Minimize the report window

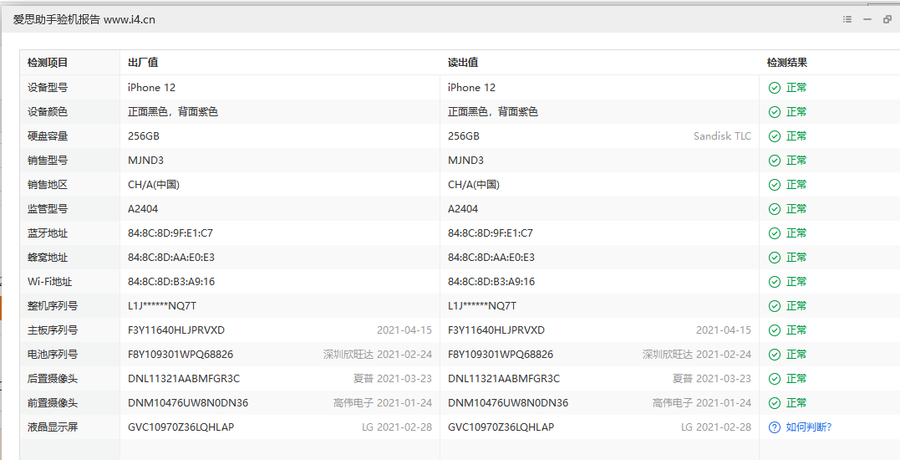click(867, 19)
